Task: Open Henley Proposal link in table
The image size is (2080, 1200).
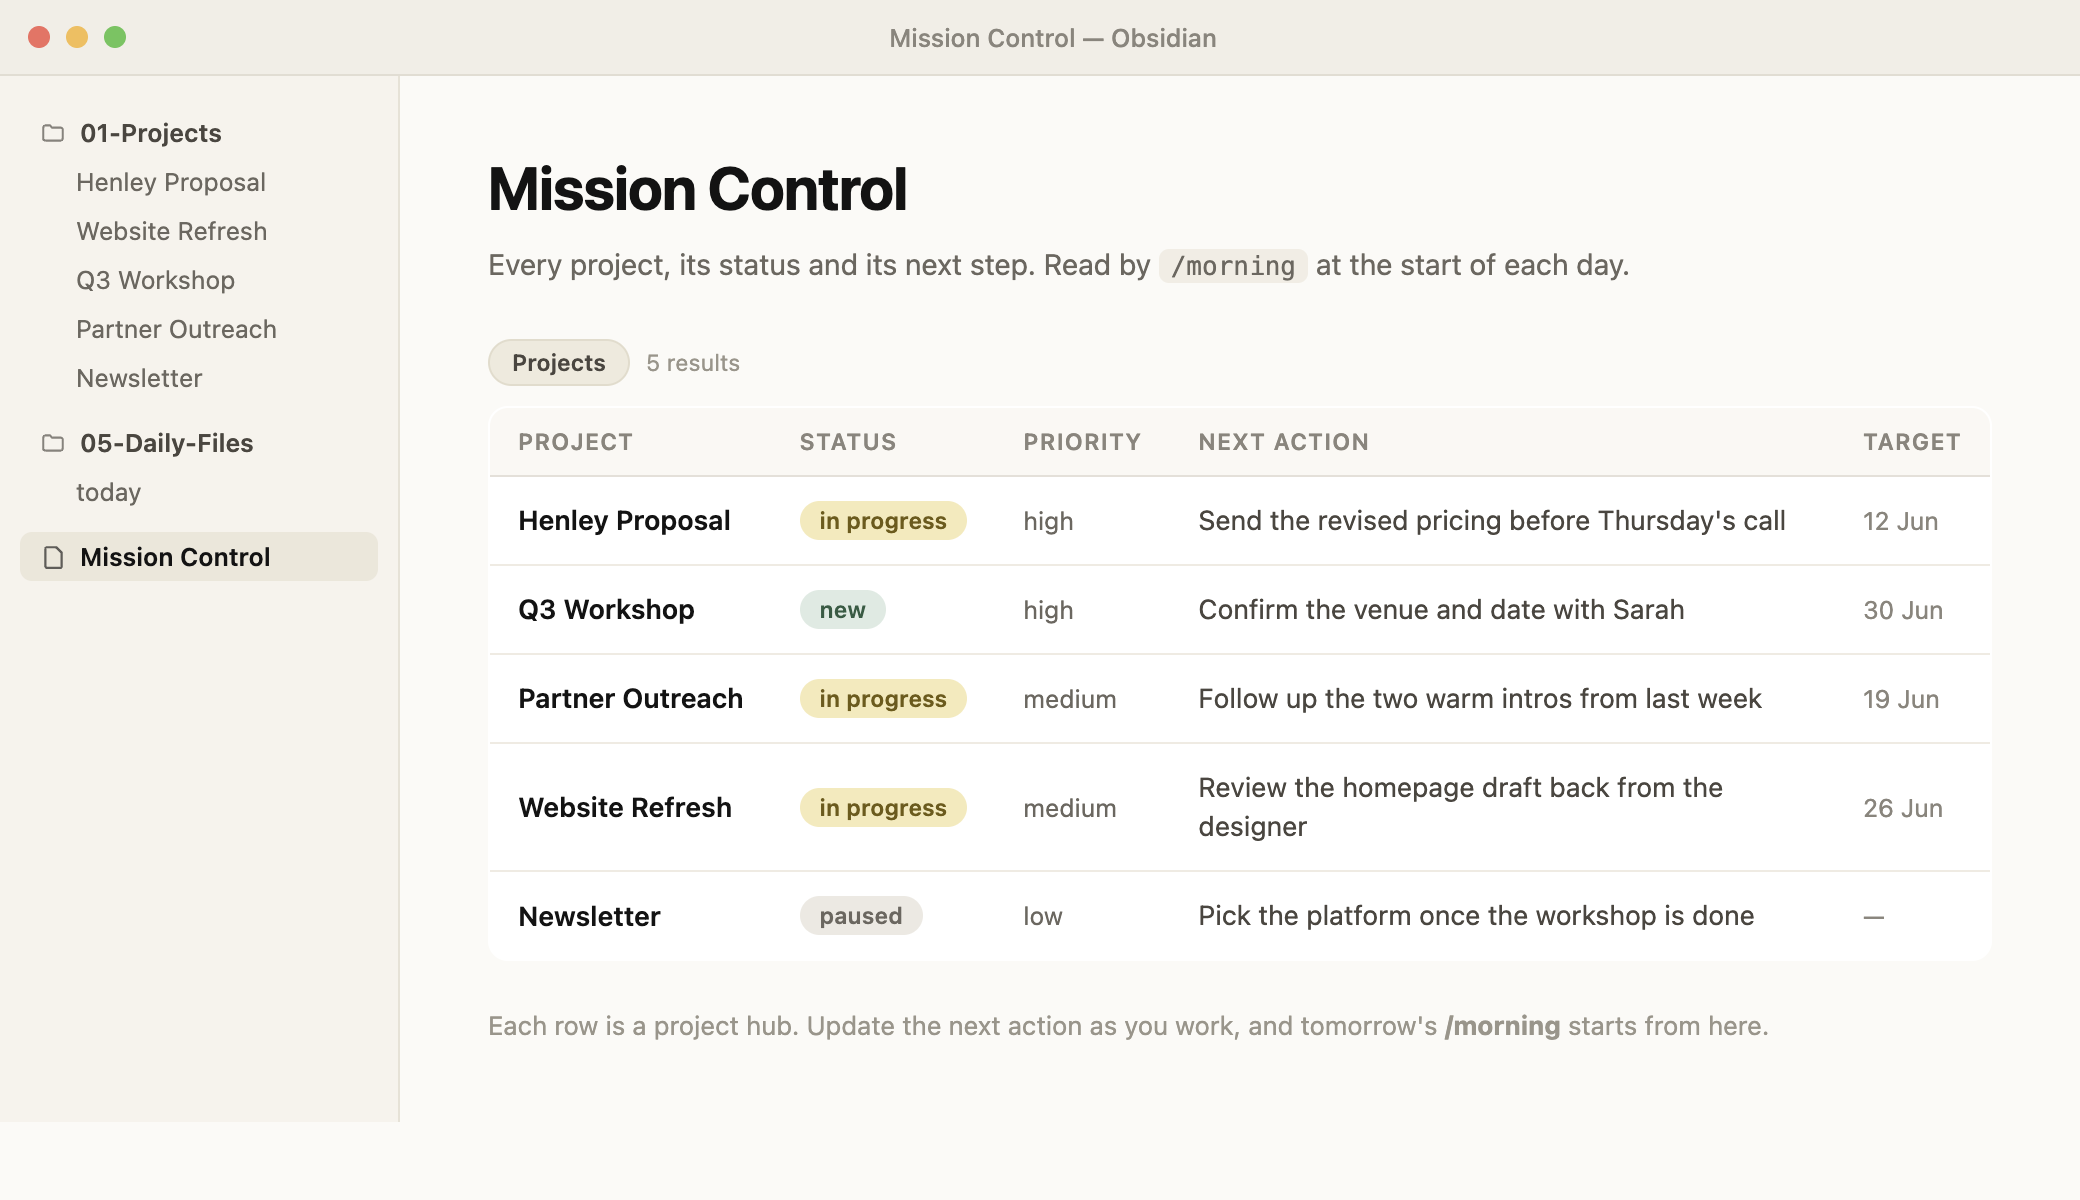Action: [624, 520]
